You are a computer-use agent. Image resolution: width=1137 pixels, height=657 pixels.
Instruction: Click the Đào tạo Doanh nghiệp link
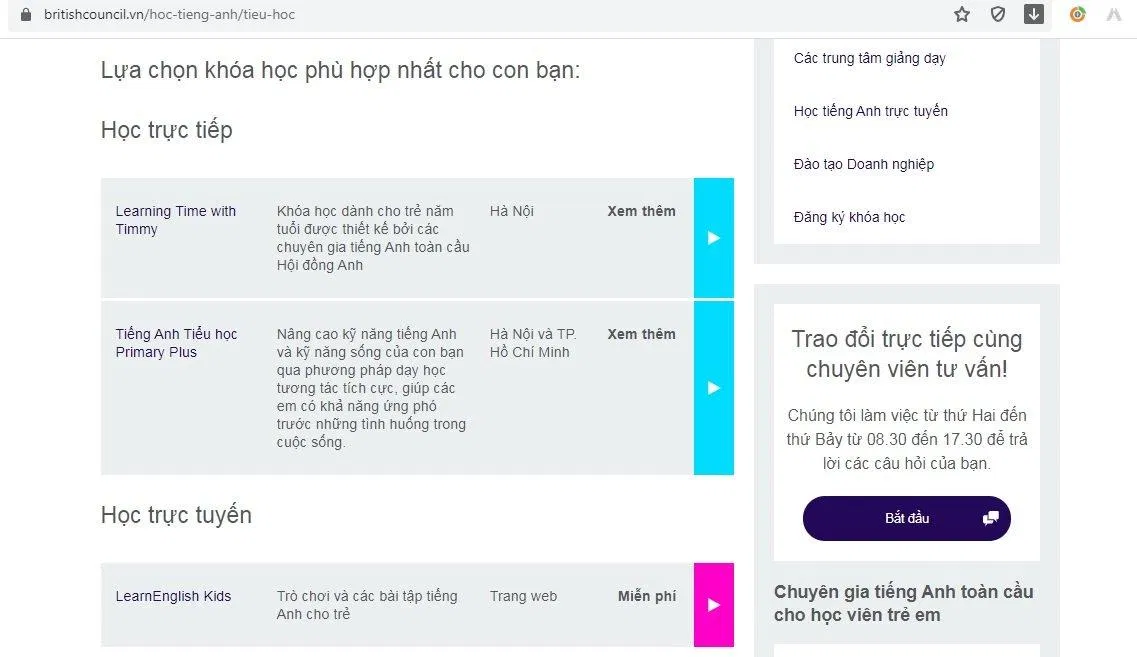point(863,164)
